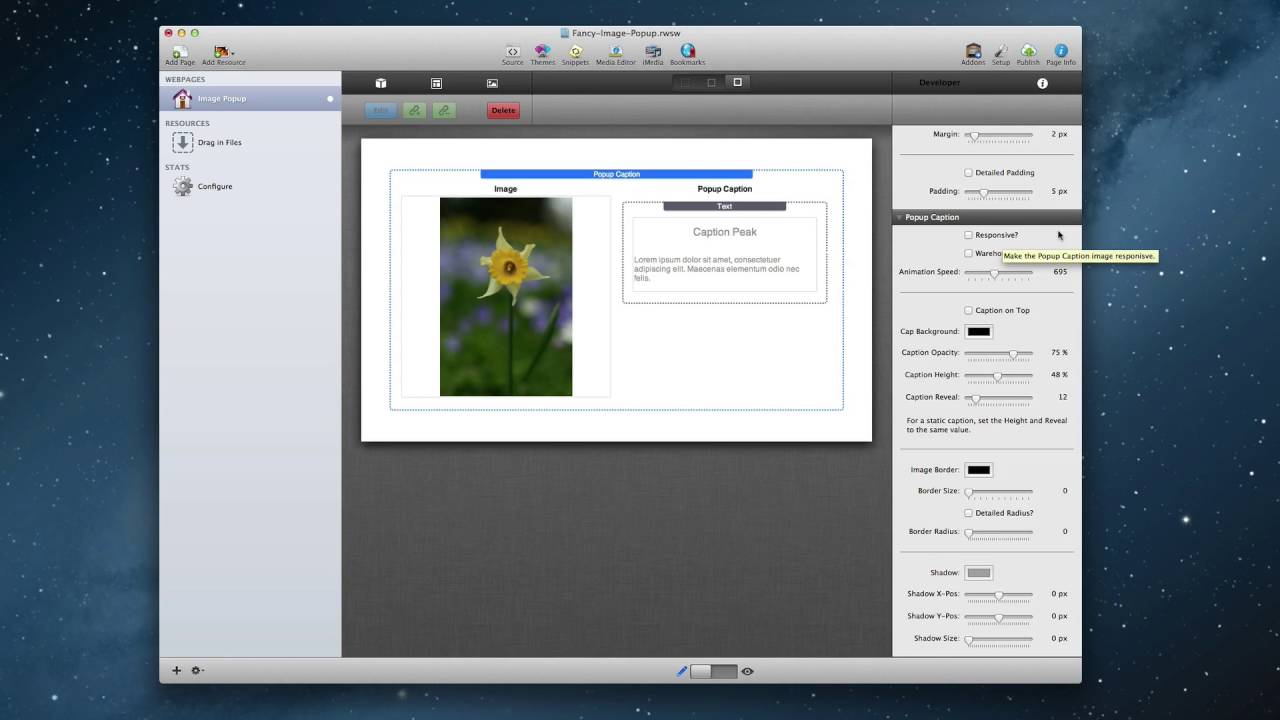This screenshot has height=720, width=1280.
Task: Open the Source view icon
Action: [x=512, y=51]
